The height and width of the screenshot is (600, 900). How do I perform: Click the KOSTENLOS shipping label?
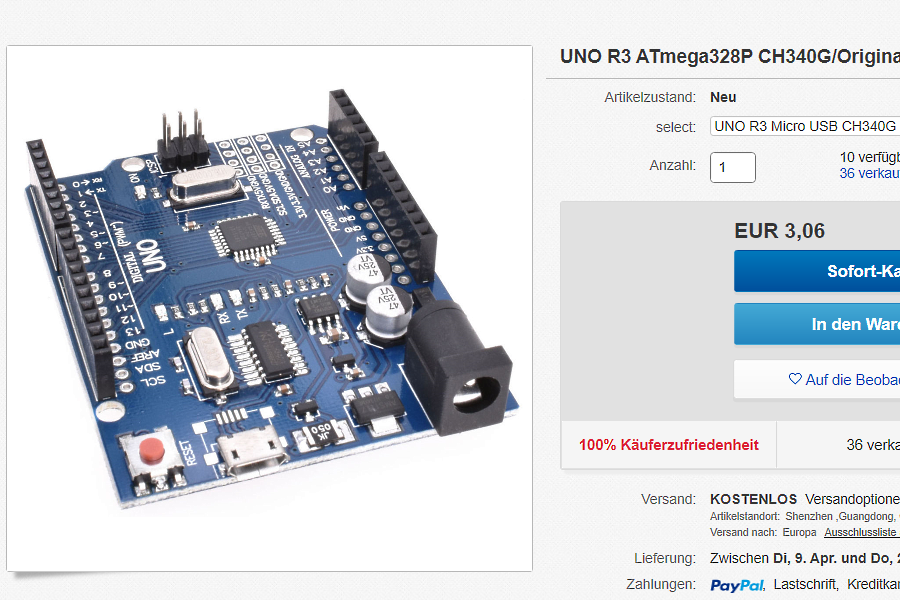tap(753, 499)
